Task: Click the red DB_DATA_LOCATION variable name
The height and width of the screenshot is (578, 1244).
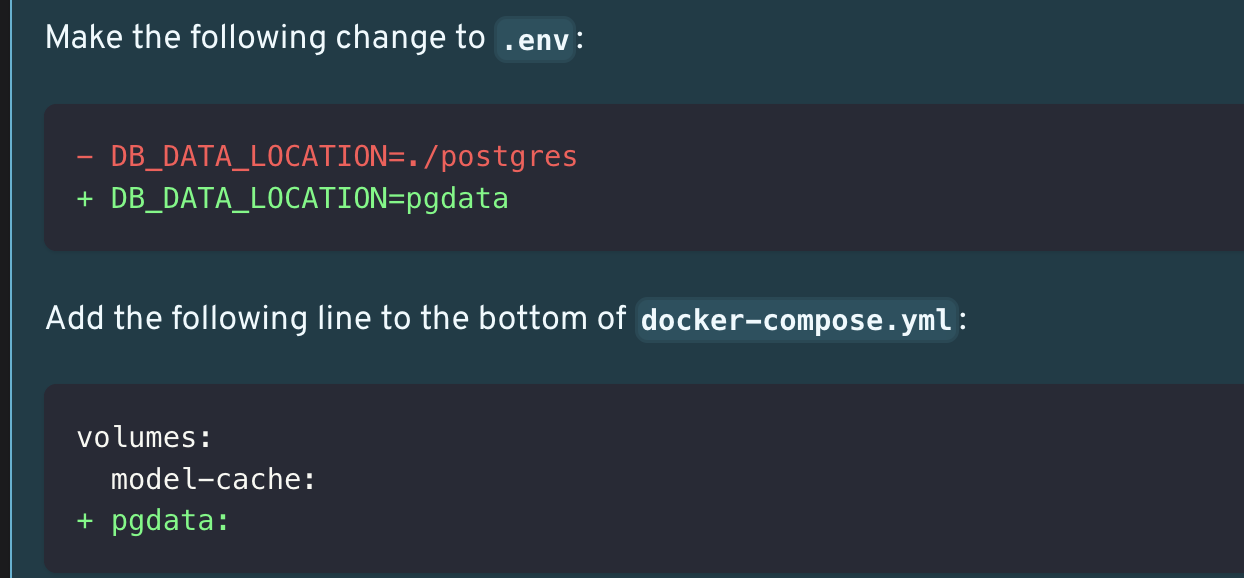Action: tap(249, 156)
